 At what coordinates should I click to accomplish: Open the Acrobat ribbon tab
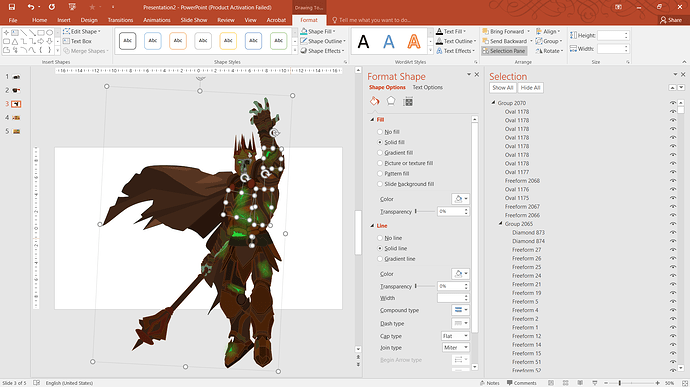click(x=276, y=20)
